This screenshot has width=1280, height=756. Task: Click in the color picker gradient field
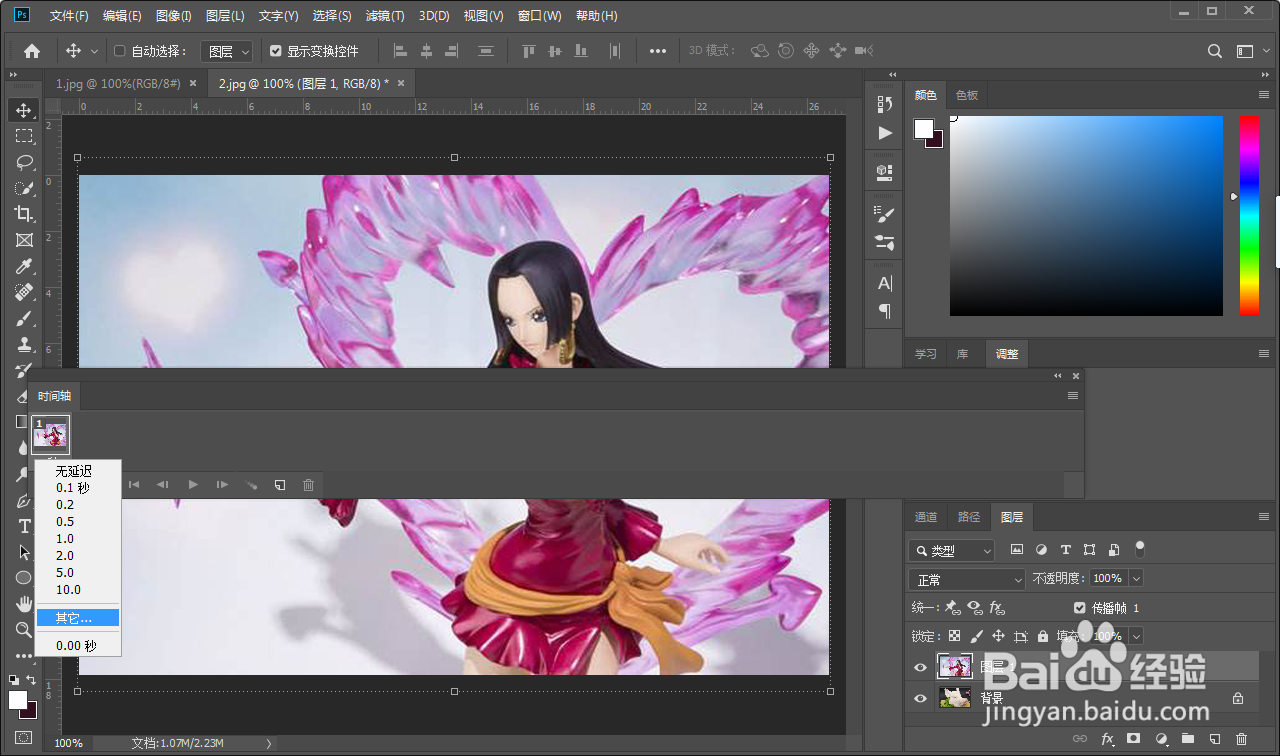1086,216
